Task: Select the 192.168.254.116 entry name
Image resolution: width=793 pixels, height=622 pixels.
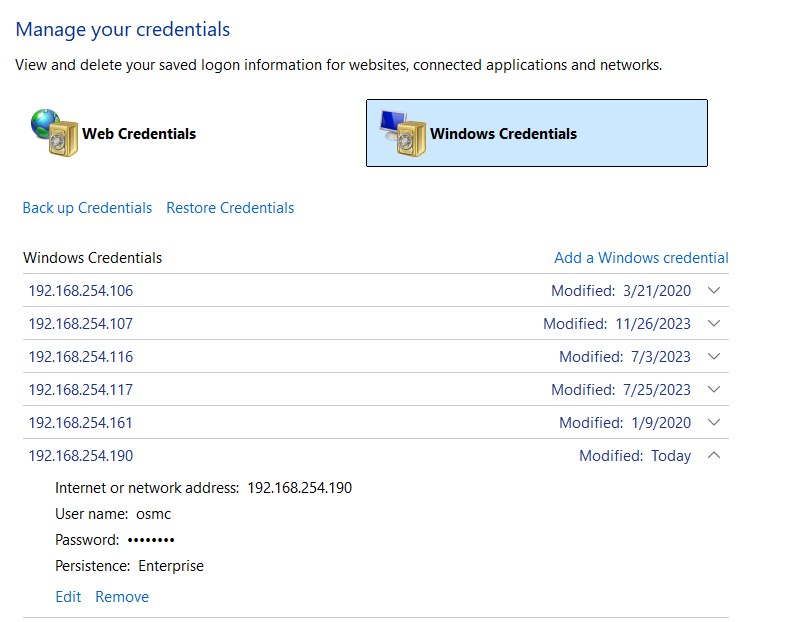Action: tap(81, 357)
